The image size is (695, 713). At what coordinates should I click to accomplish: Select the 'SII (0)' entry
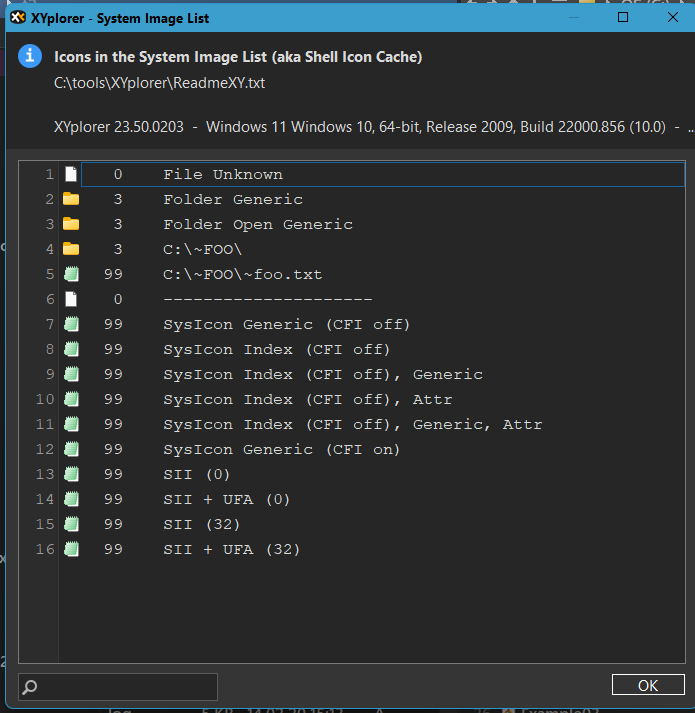(383, 474)
